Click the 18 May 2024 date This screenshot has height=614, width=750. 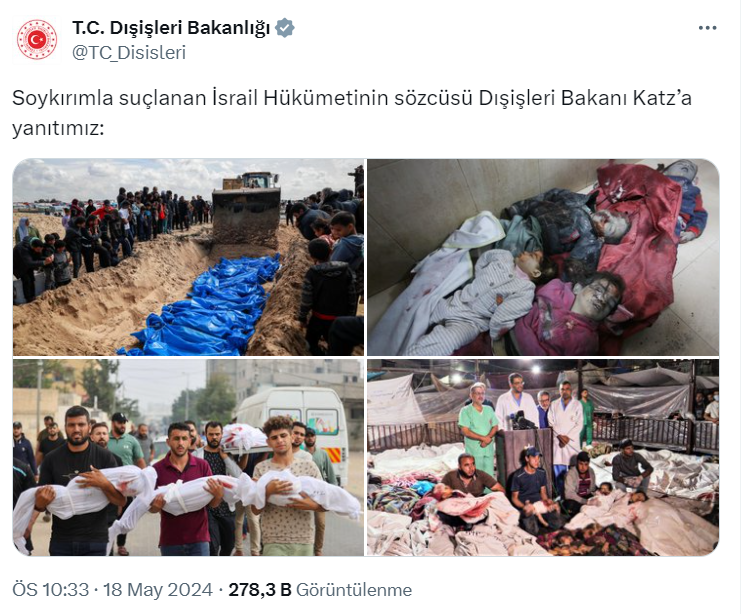click(x=158, y=590)
